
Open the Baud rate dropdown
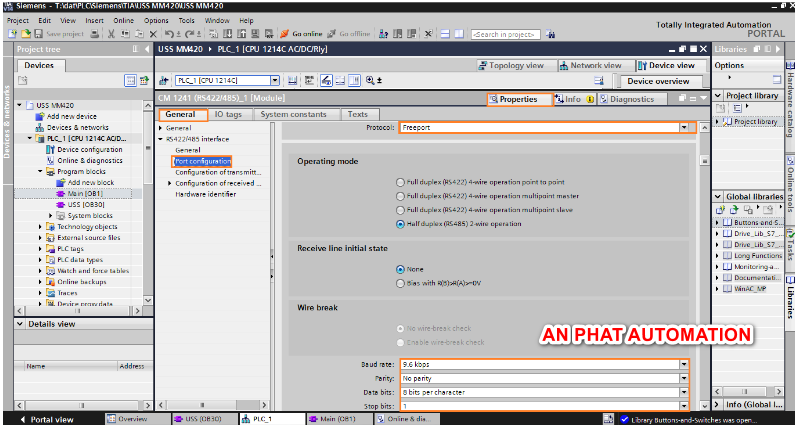click(684, 364)
